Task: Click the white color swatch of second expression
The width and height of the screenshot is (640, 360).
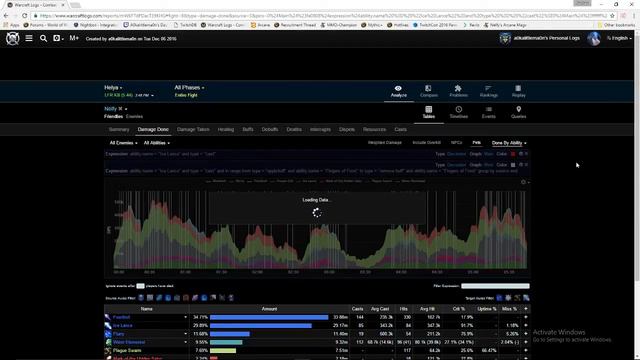Action: 513,165
